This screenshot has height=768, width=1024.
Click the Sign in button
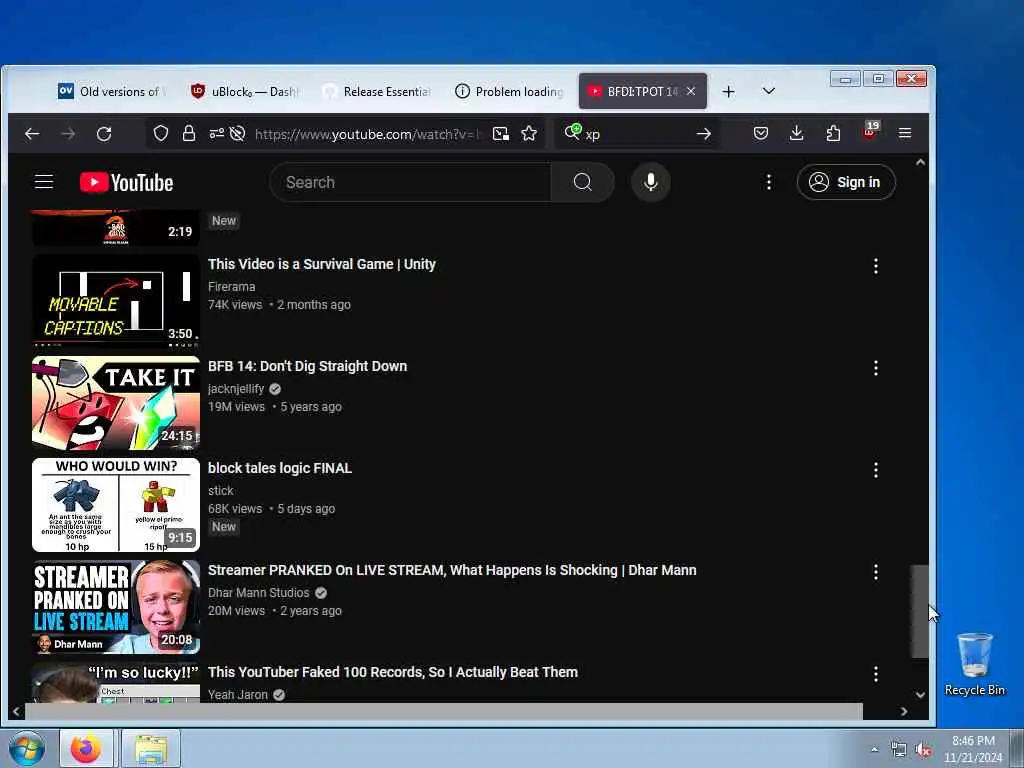pyautogui.click(x=846, y=182)
